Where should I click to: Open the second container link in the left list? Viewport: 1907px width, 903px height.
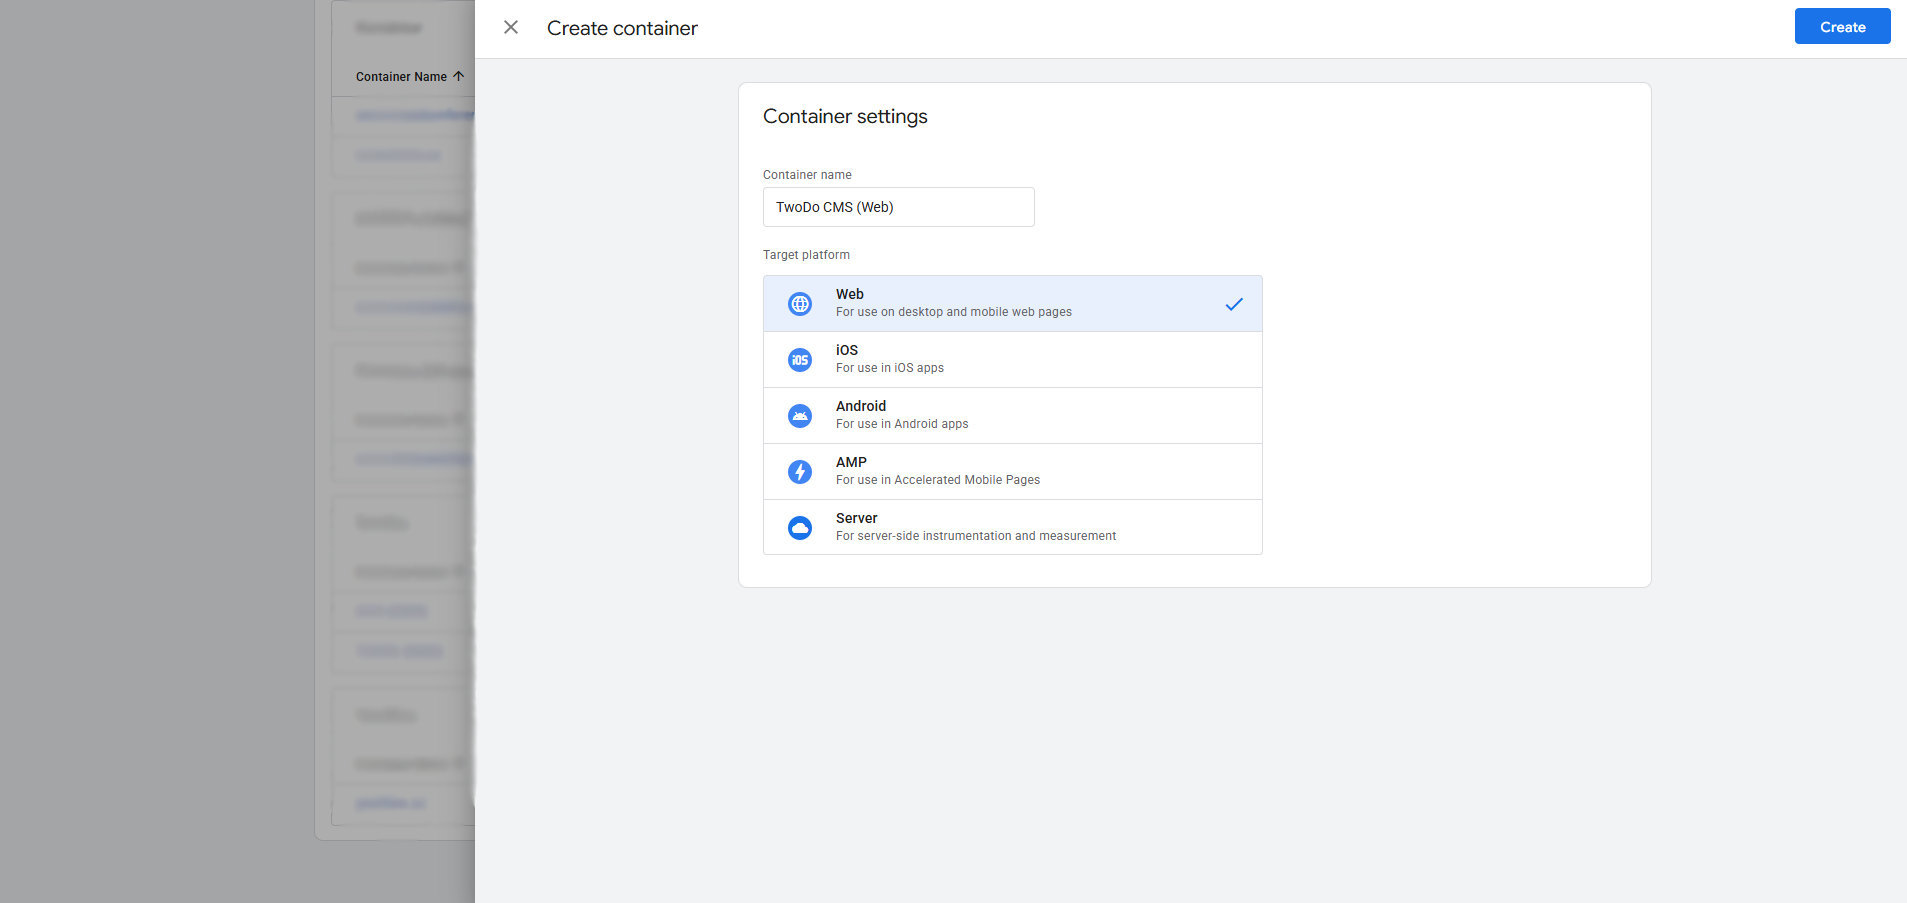398,155
